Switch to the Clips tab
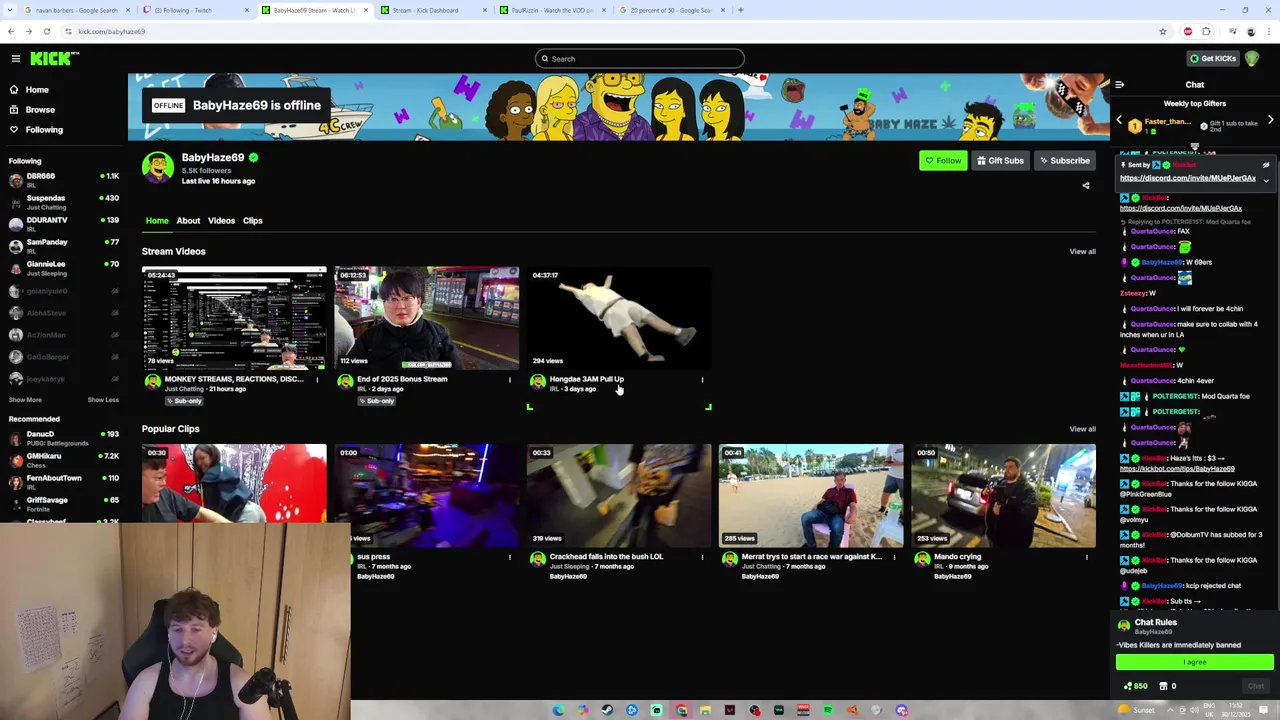 click(252, 221)
